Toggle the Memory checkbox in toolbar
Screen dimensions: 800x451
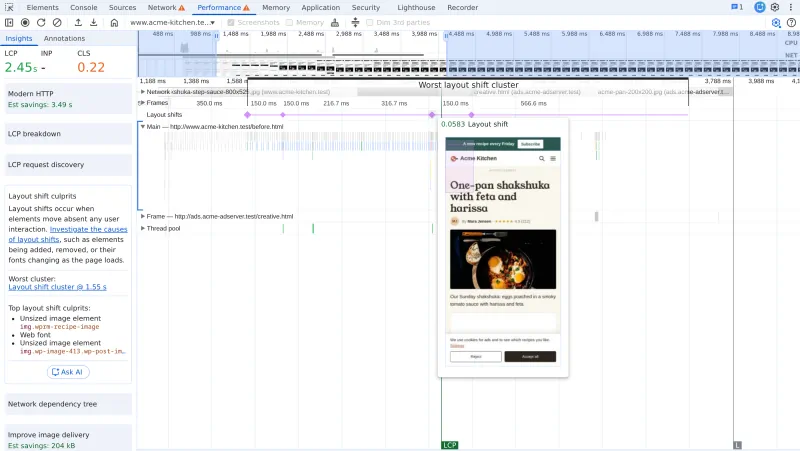click(x=289, y=22)
